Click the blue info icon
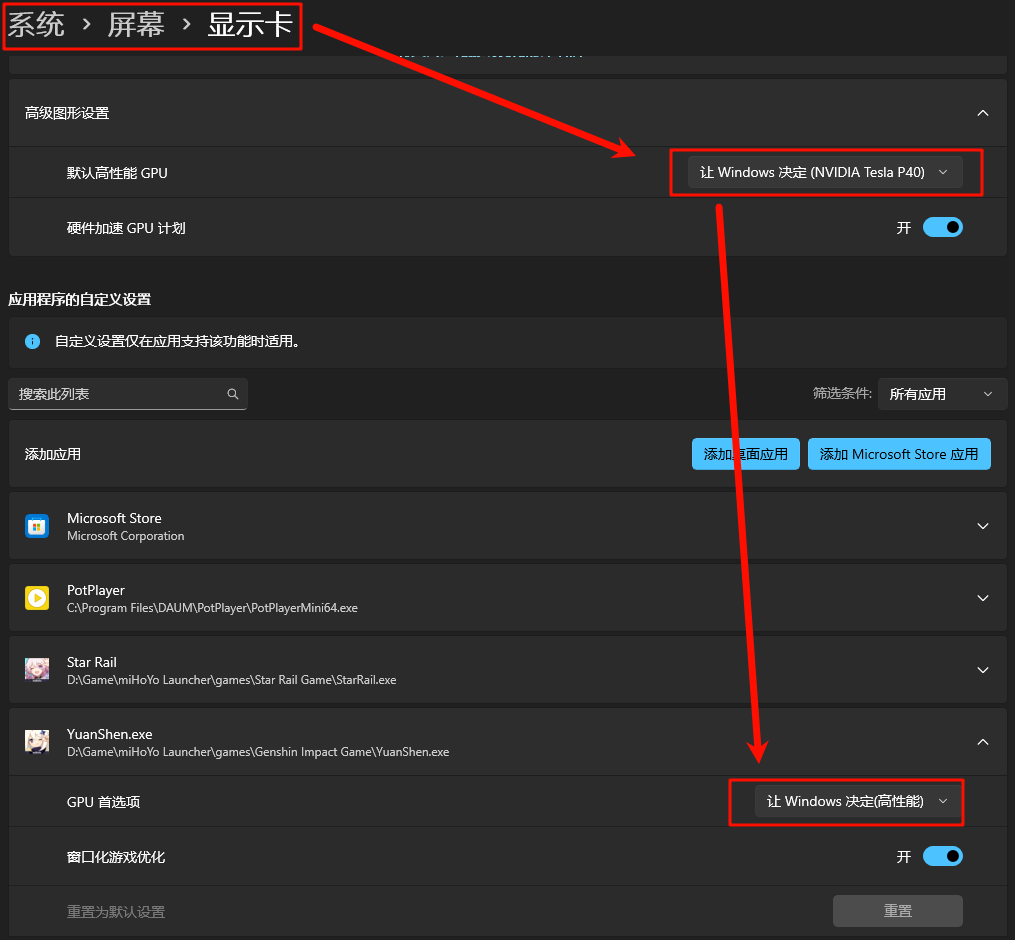This screenshot has width=1015, height=940. click(x=32, y=341)
